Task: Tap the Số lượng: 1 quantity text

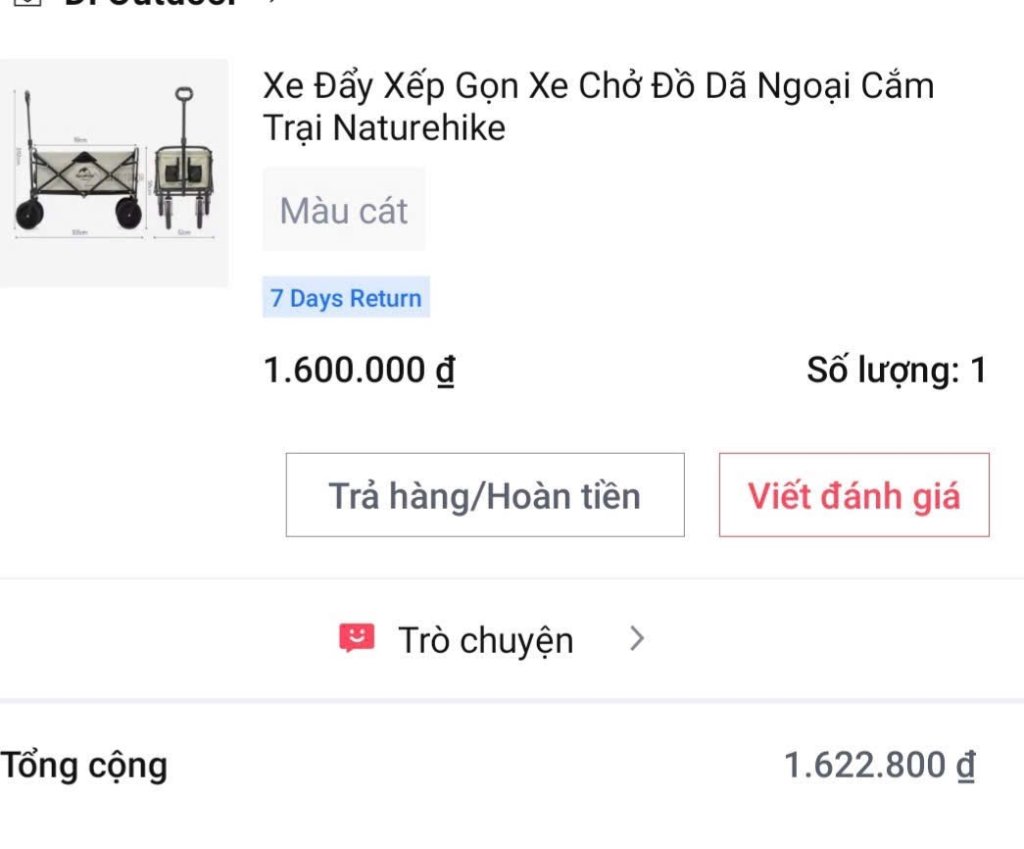Action: (896, 370)
